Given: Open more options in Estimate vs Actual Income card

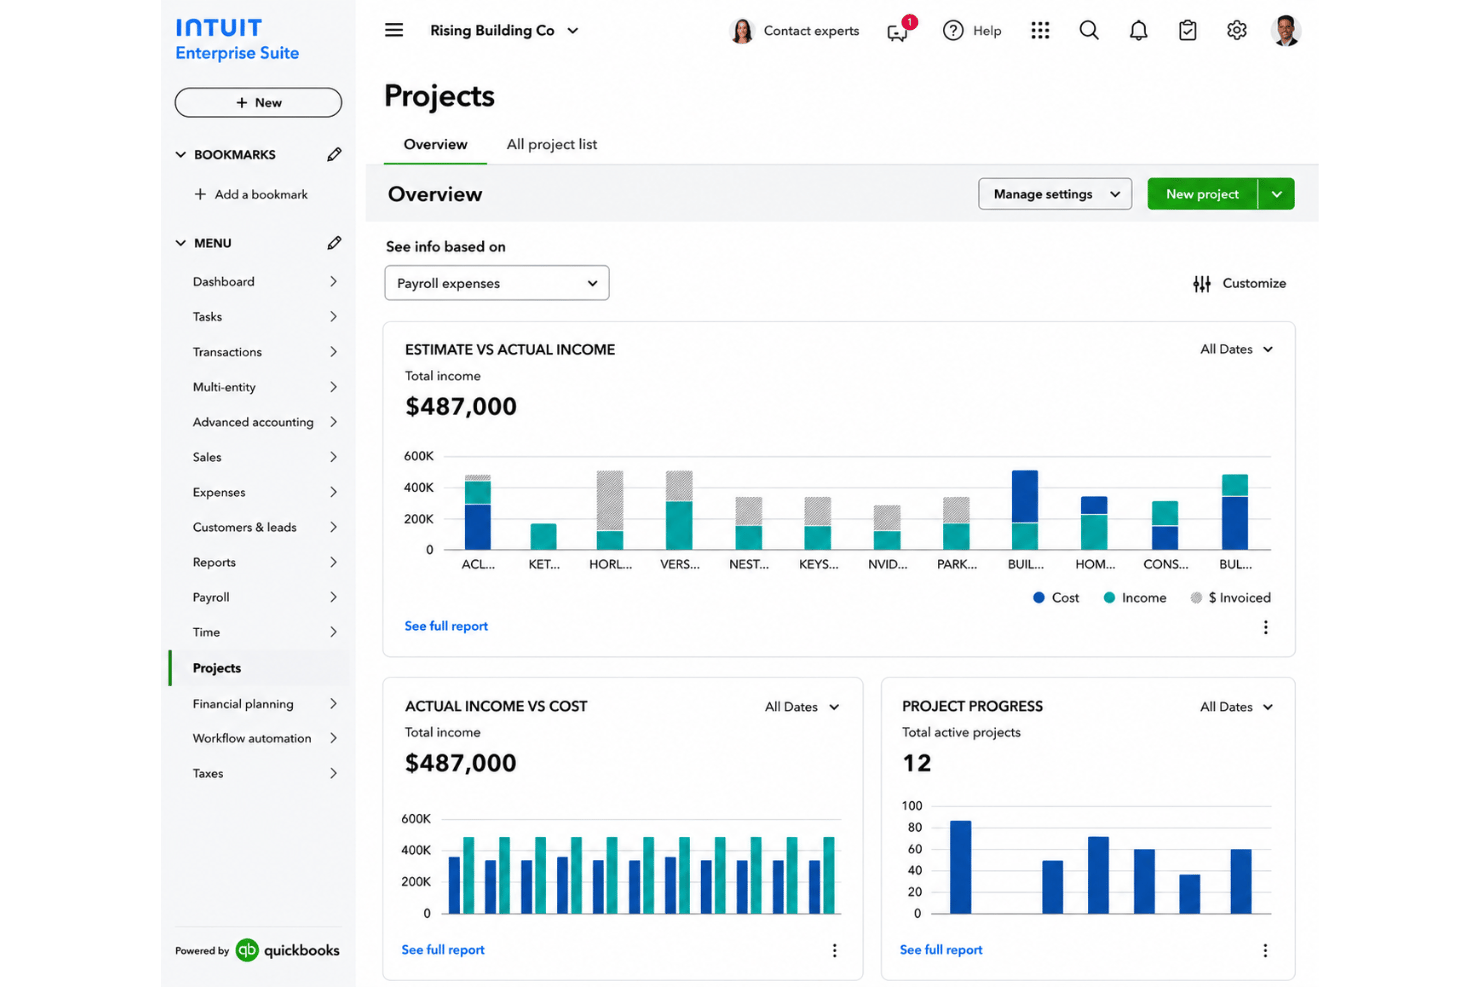Looking at the screenshot, I should (x=1265, y=627).
